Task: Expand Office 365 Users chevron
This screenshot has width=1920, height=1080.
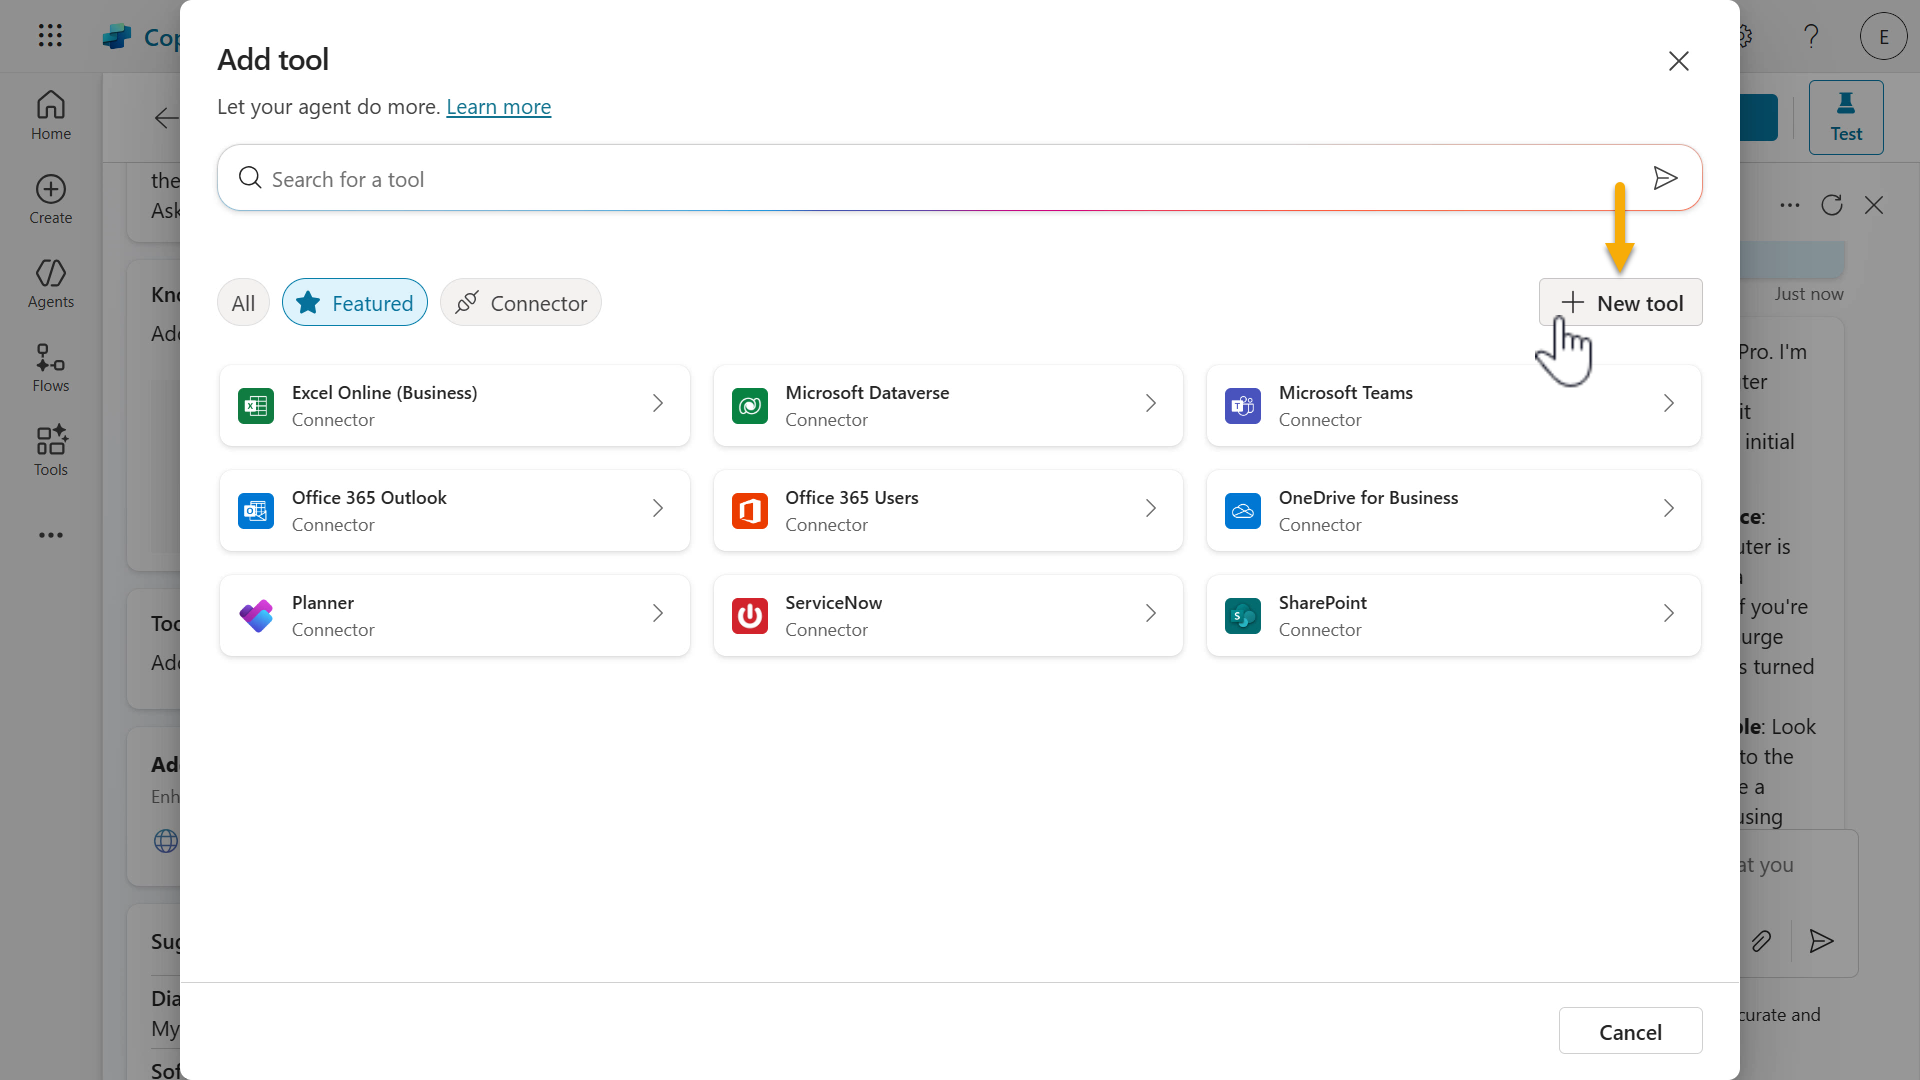Action: pos(1151,508)
